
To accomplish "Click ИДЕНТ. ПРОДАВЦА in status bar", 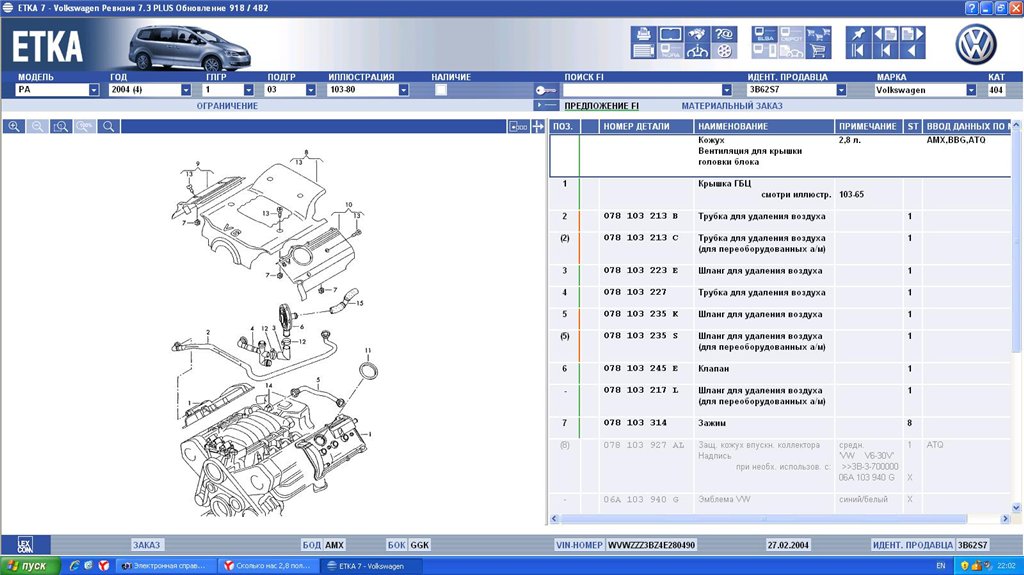I will click(x=912, y=544).
